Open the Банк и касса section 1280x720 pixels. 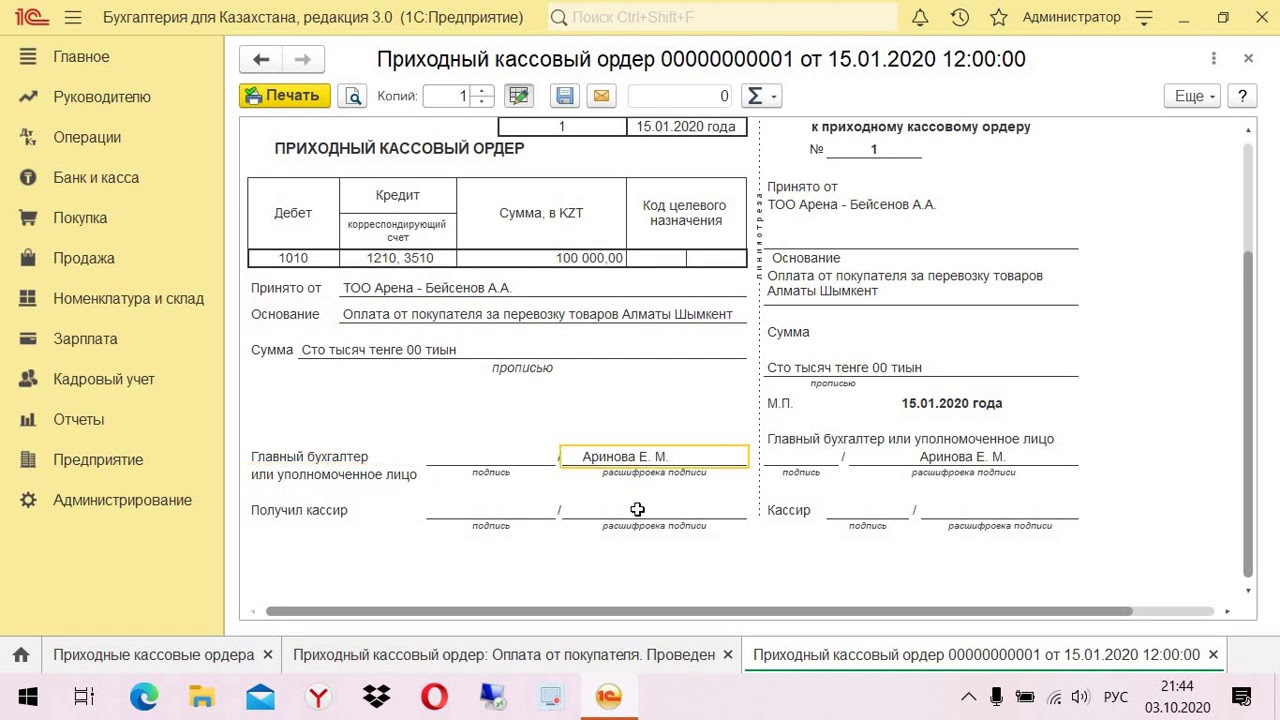[x=96, y=177]
